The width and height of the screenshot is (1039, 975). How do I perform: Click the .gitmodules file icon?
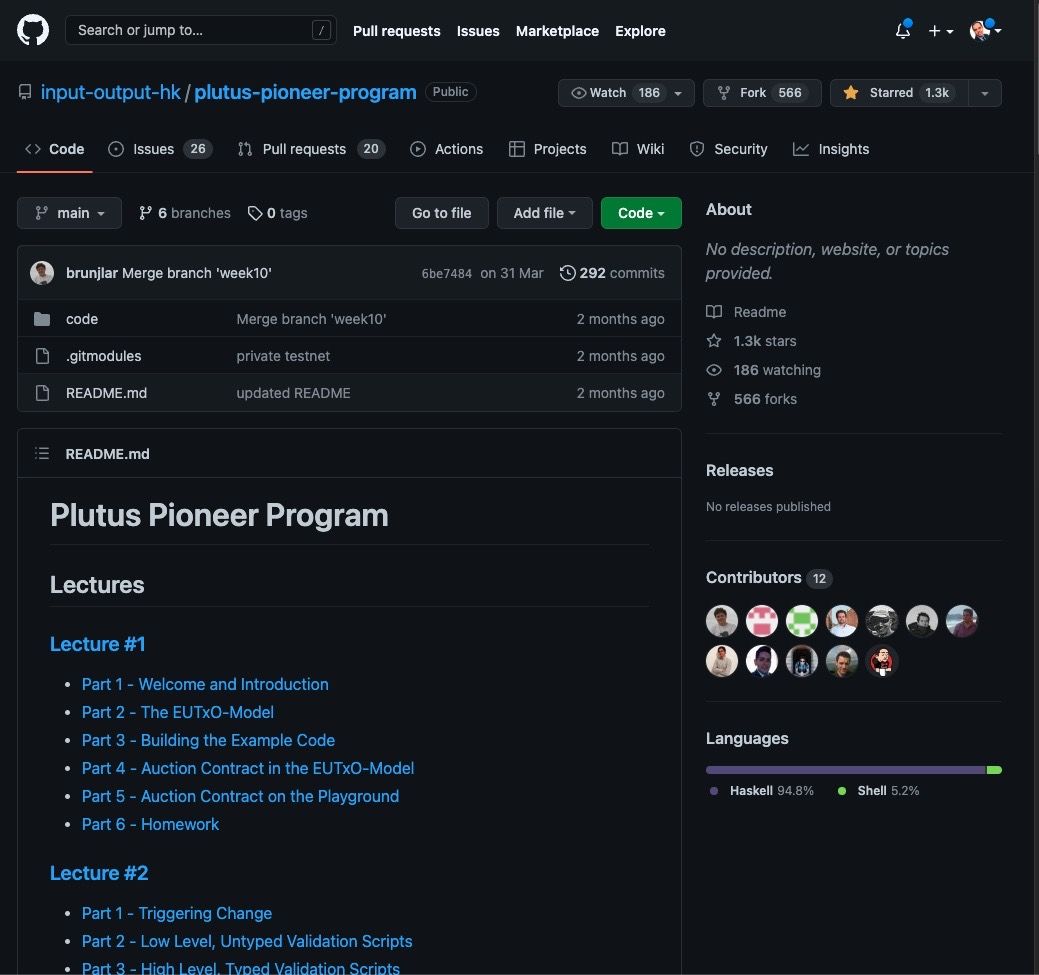click(42, 356)
